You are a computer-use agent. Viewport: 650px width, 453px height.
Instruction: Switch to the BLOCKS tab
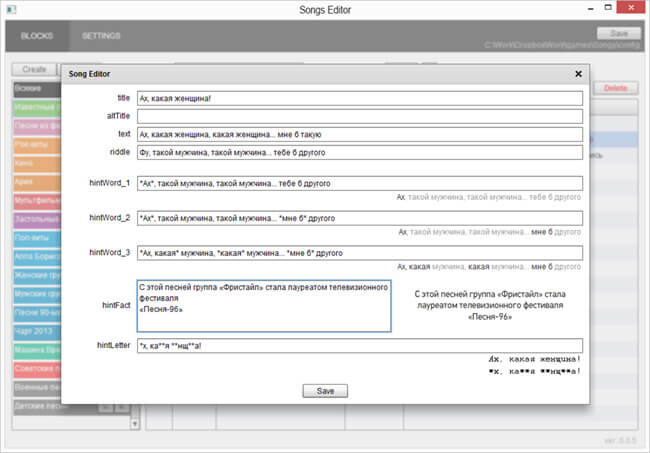click(37, 36)
